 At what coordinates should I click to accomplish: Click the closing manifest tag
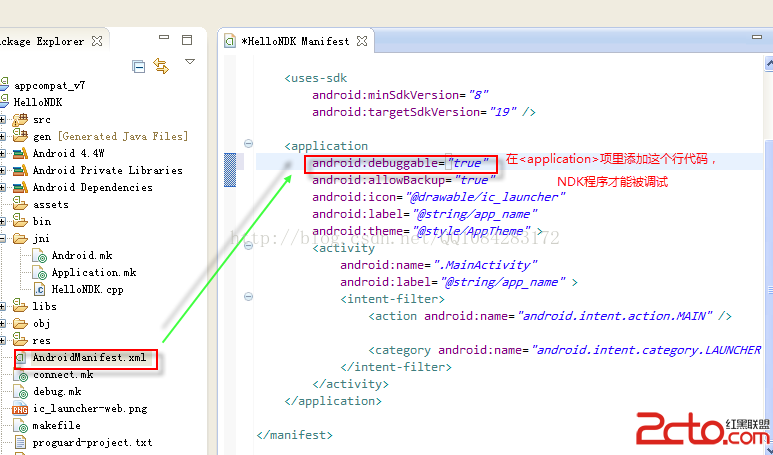[x=294, y=435]
